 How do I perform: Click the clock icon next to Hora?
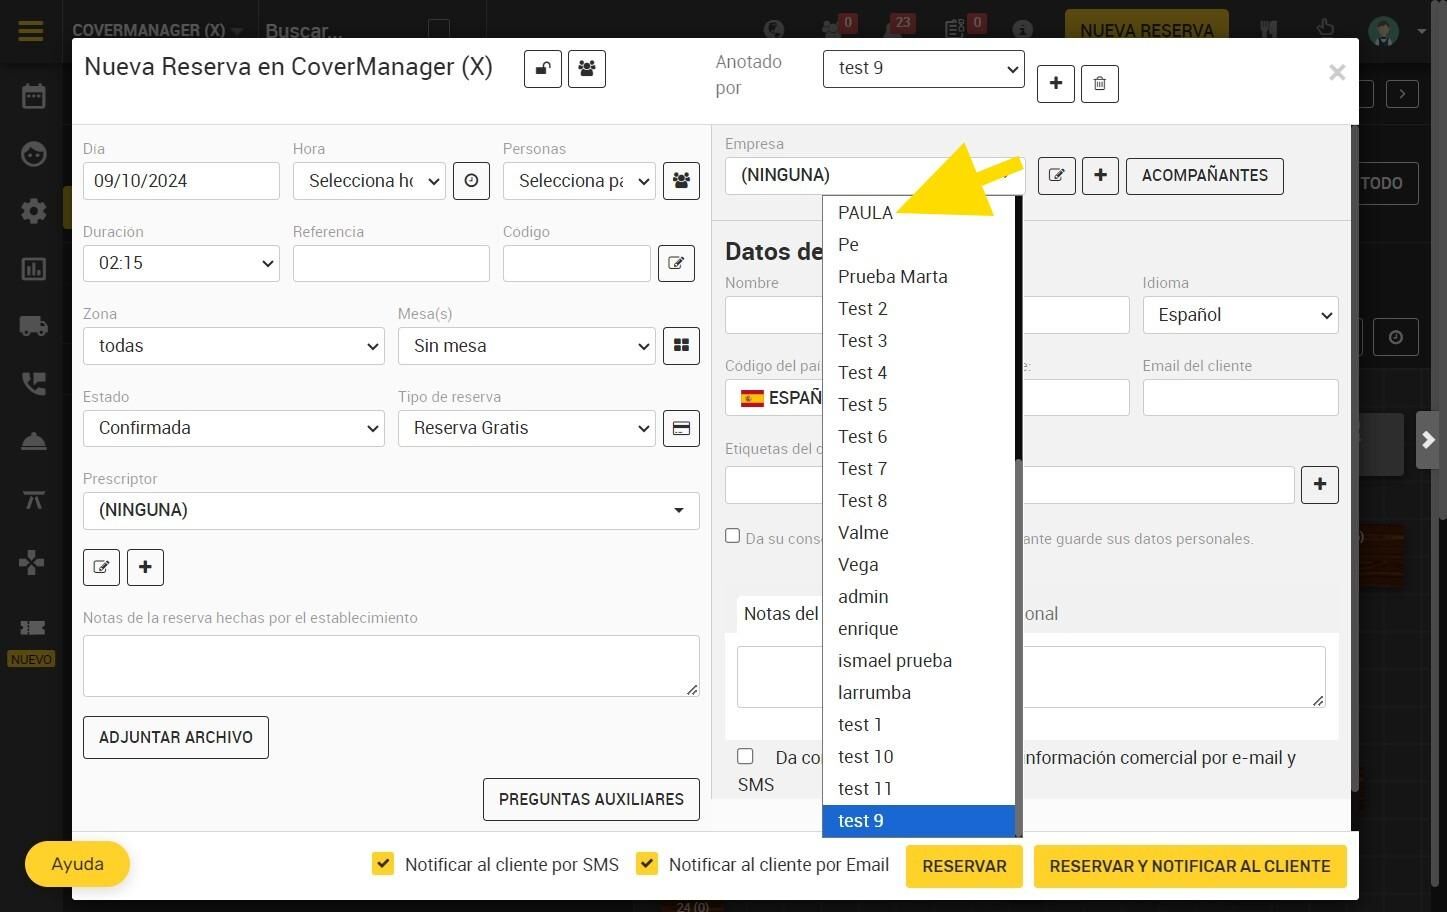[x=471, y=181]
